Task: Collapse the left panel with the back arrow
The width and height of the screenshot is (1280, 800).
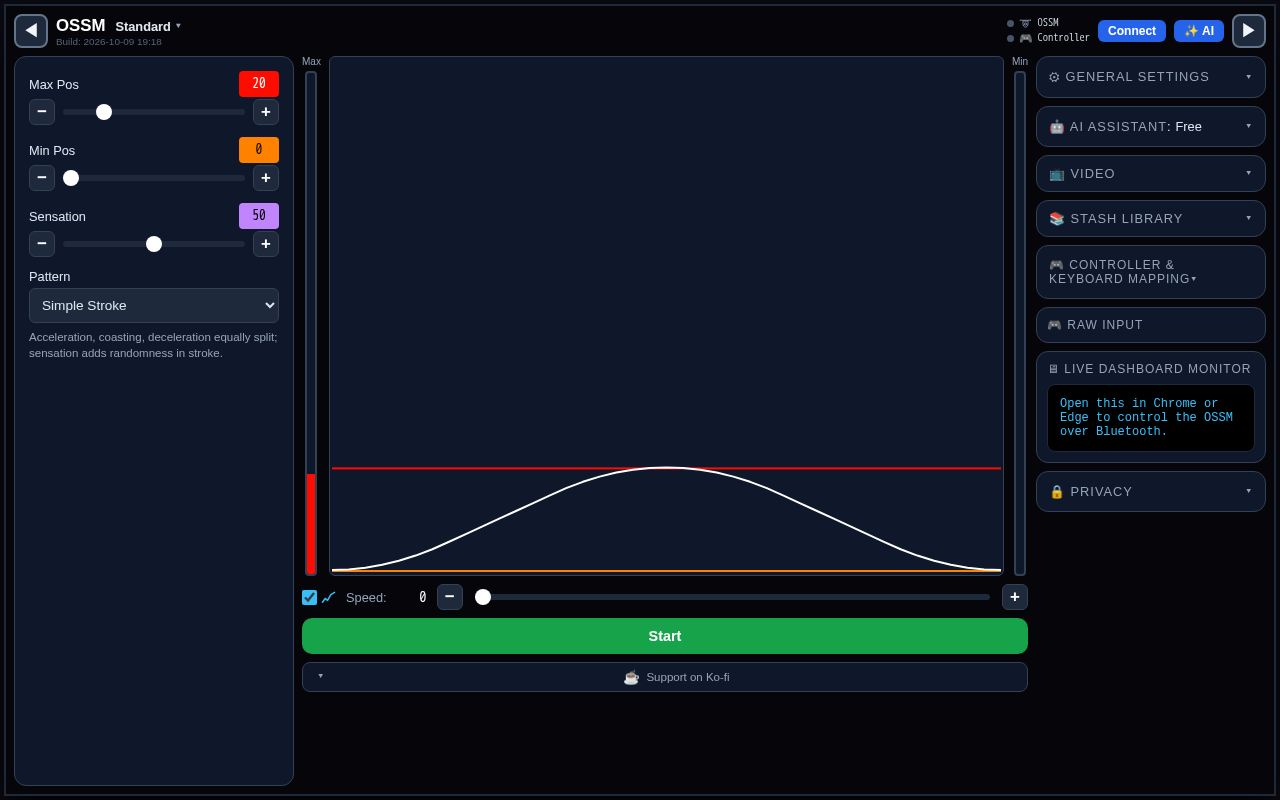Action: click(x=31, y=31)
